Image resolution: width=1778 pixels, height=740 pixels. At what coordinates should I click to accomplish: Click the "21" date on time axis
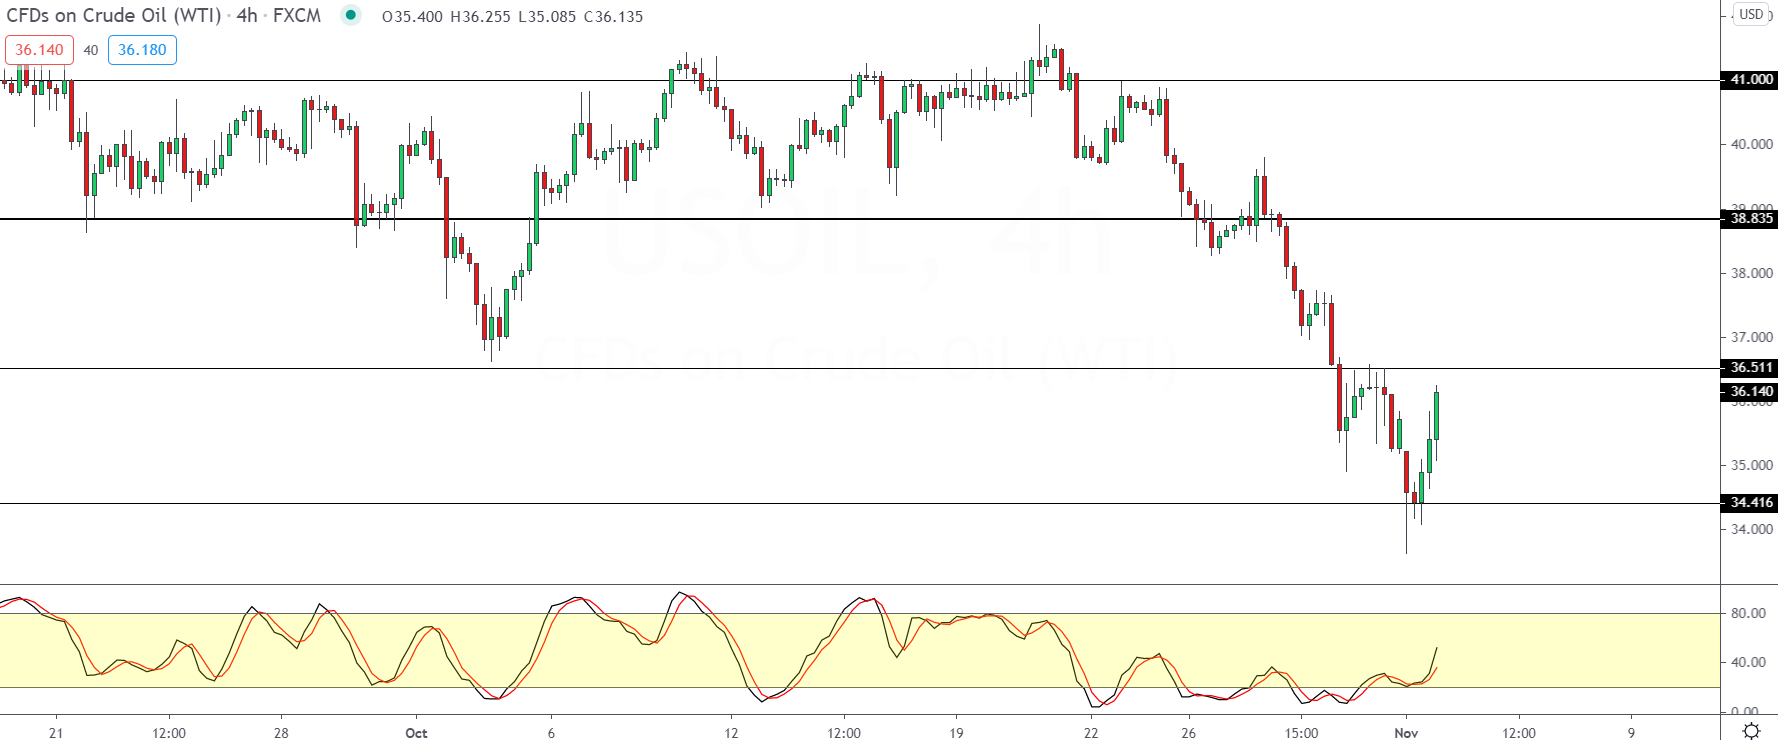tap(56, 733)
